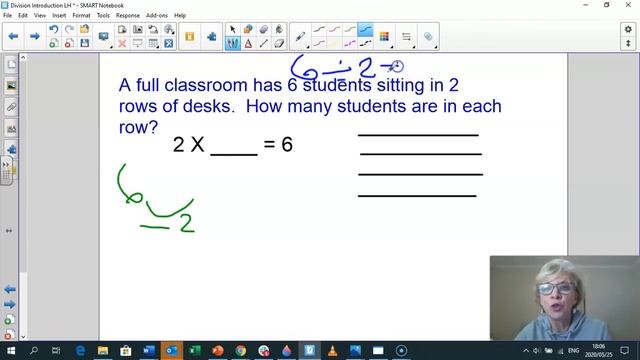This screenshot has width=640, height=360.
Task: Open the Insert menu
Action: pos(59,16)
